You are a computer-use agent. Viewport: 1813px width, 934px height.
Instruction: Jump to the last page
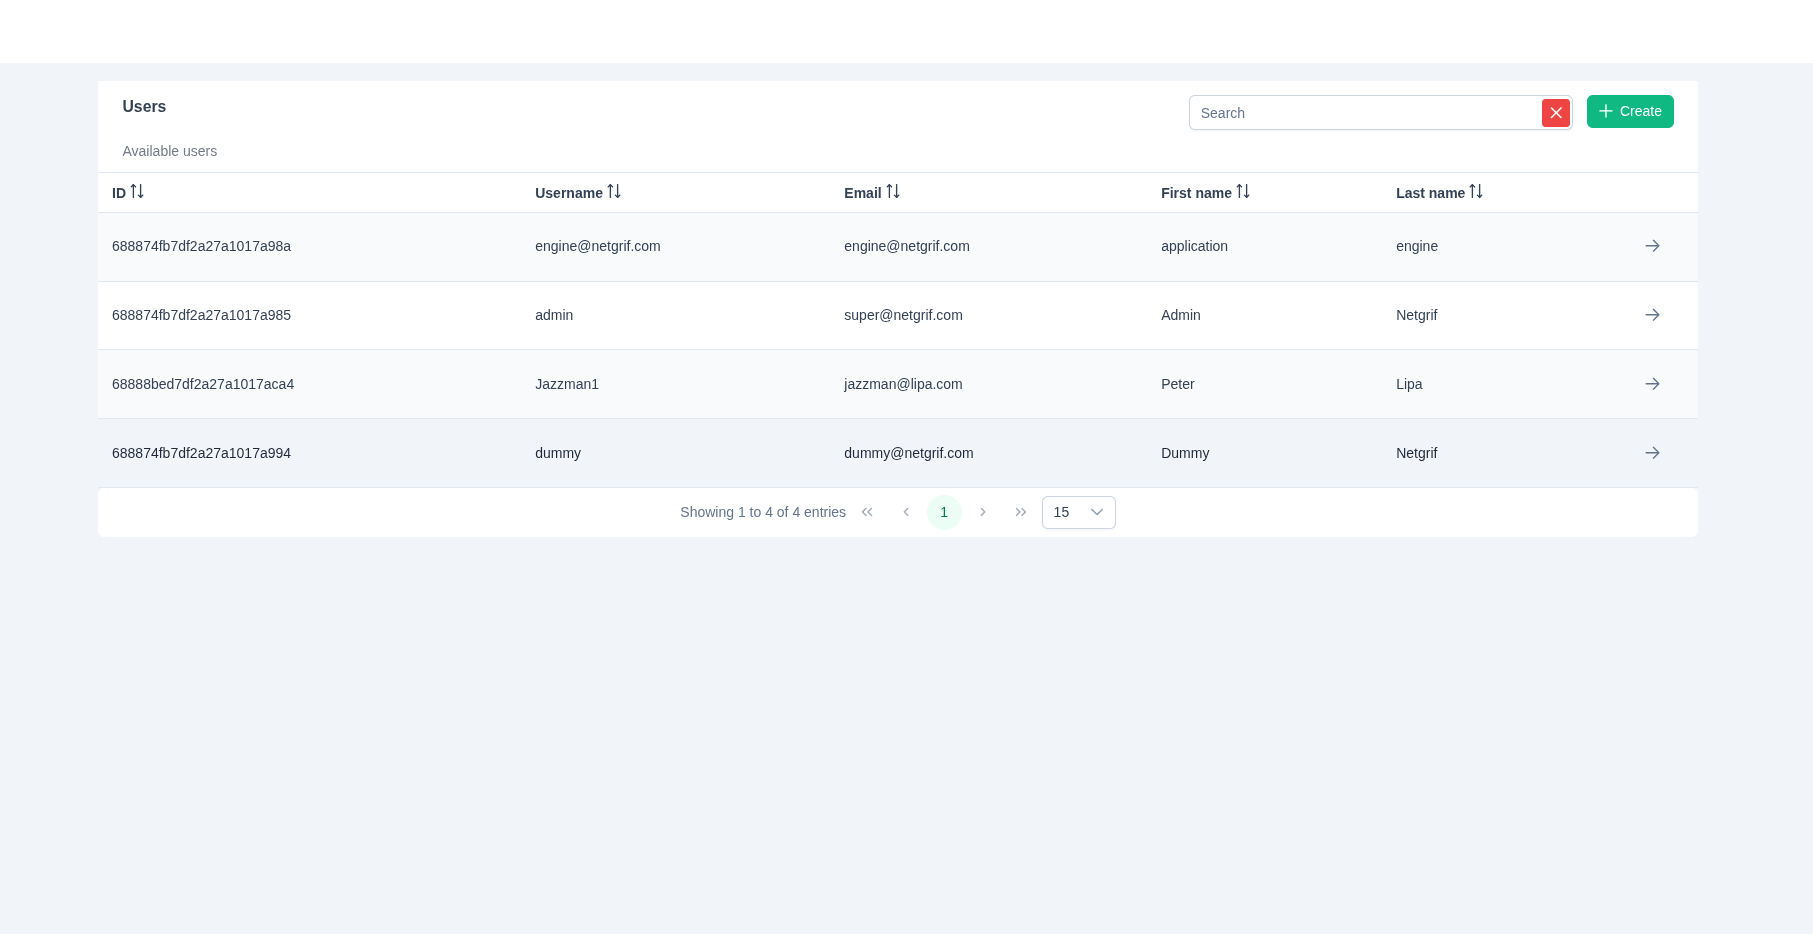pyautogui.click(x=1020, y=512)
